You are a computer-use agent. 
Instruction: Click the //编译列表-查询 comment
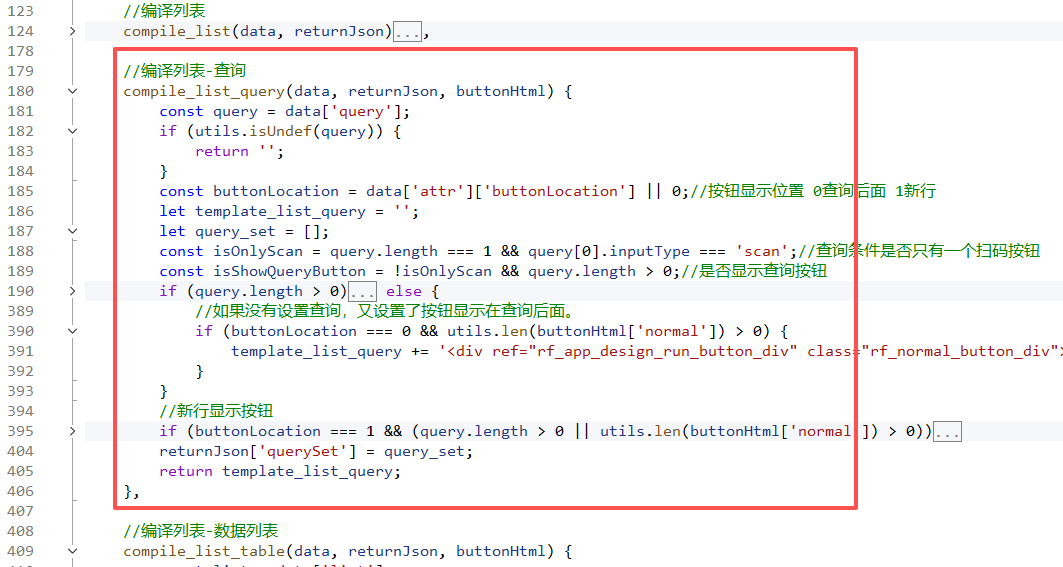pyautogui.click(x=185, y=71)
